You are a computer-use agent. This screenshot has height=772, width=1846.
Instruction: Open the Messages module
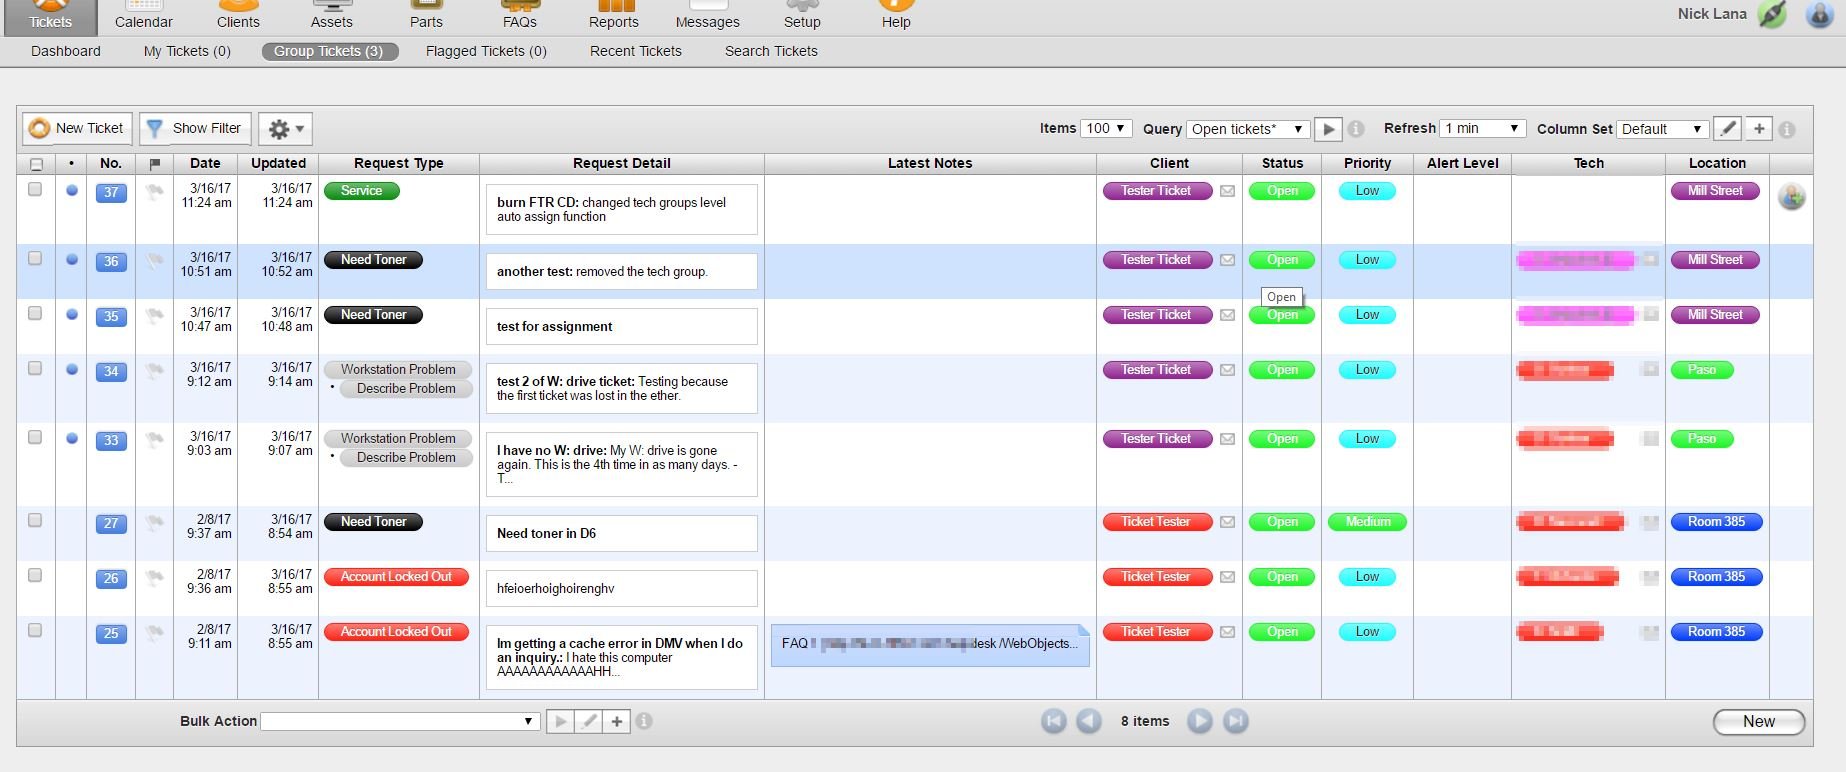707,17
